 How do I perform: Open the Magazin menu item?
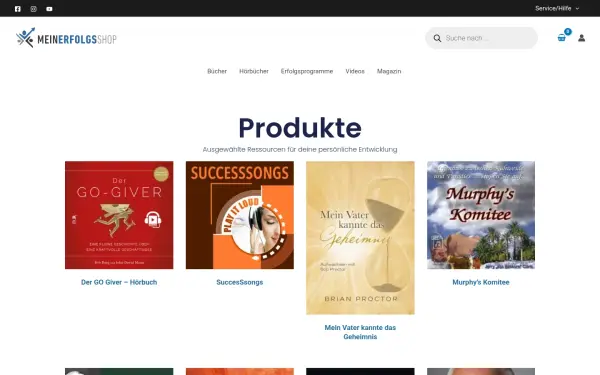389,71
